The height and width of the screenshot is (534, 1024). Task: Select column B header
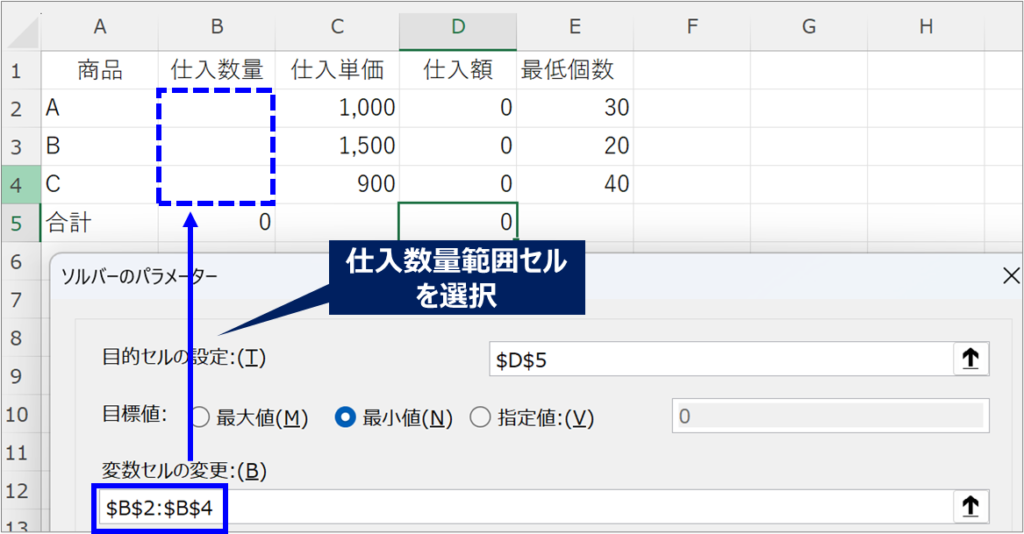(x=216, y=27)
